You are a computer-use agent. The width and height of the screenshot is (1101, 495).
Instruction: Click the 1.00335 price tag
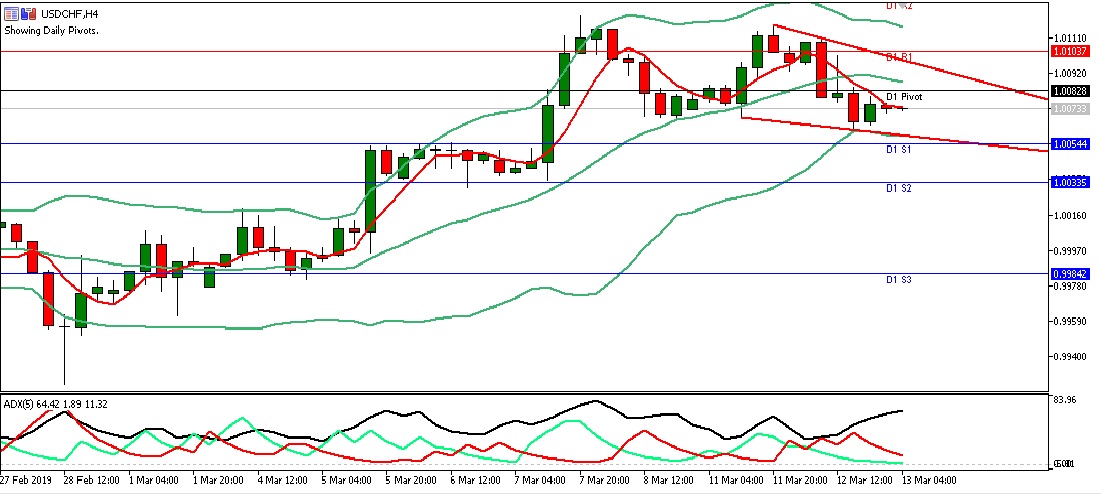(x=1072, y=182)
